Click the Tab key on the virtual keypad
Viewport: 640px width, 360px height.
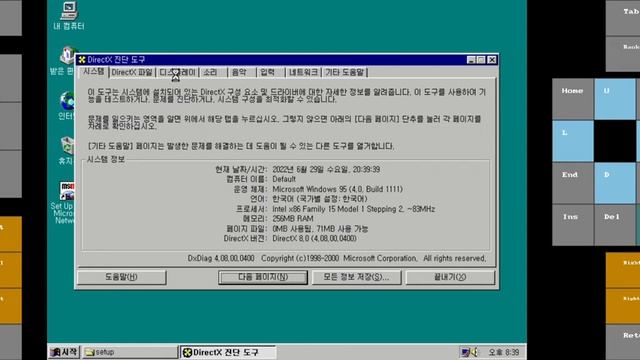click(623, 18)
